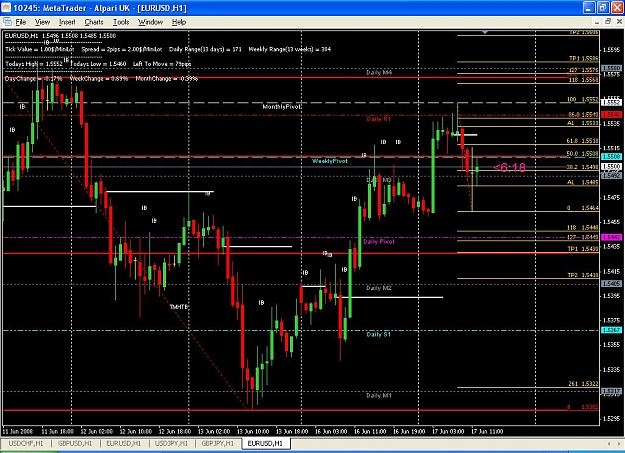Open the Window menu
This screenshot has height=453, width=625.
tap(150, 22)
